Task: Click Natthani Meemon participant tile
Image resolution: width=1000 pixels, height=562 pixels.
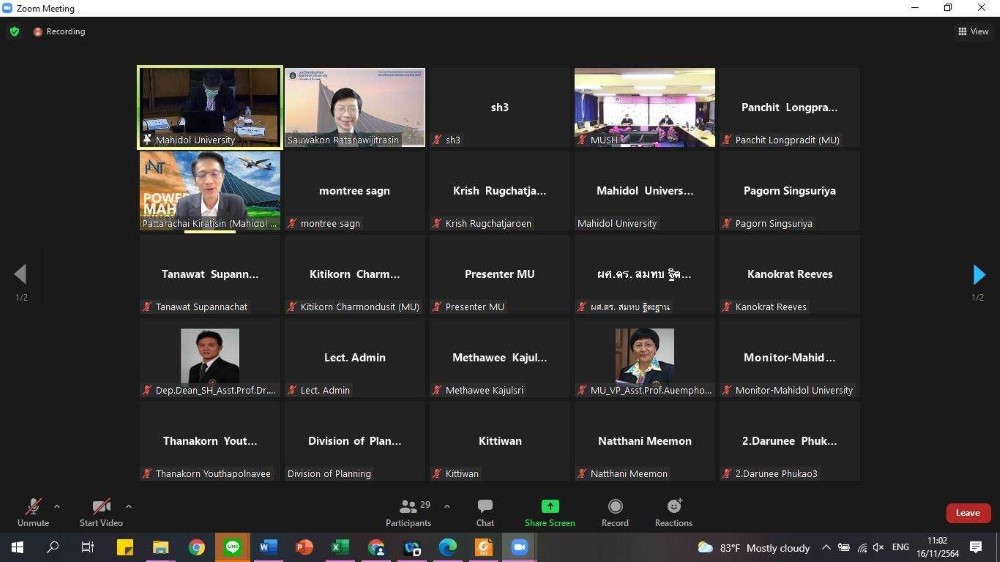Action: point(644,441)
